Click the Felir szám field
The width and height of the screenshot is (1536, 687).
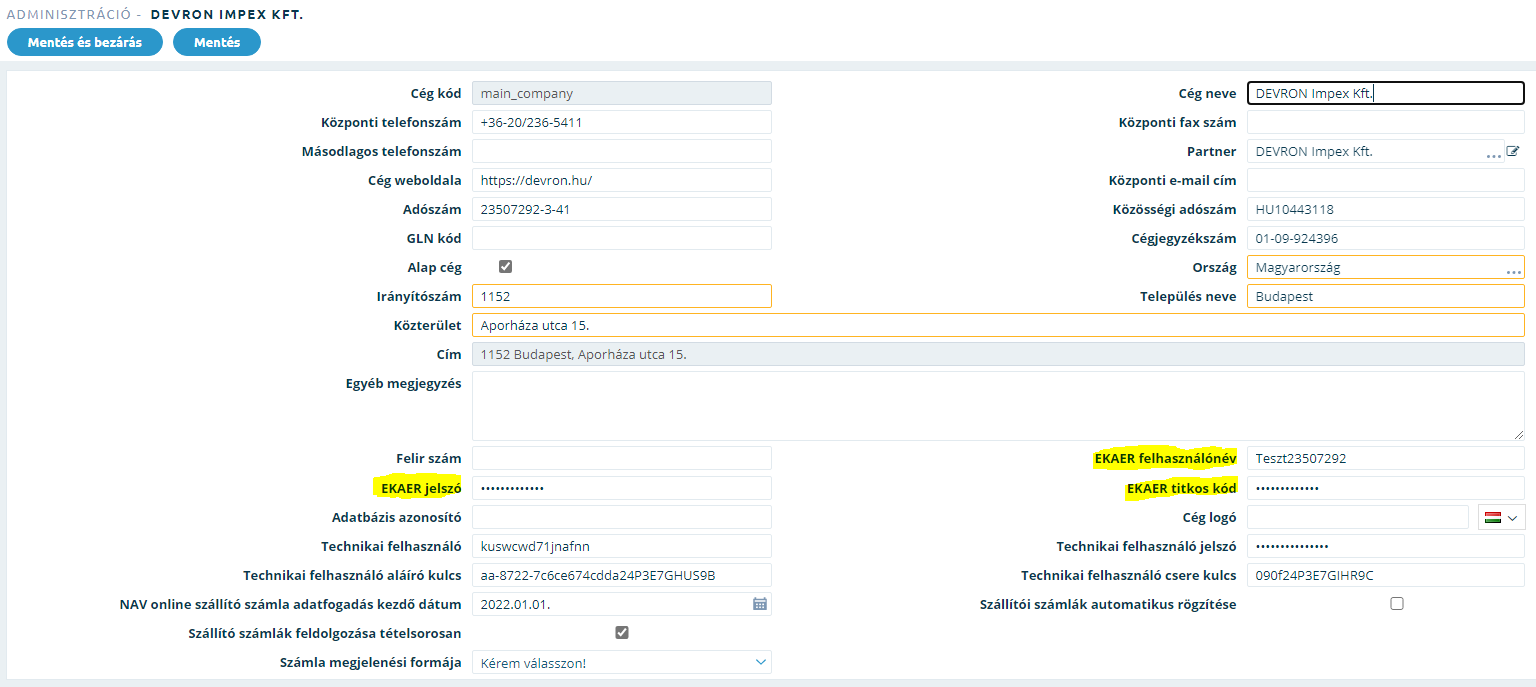pos(622,458)
